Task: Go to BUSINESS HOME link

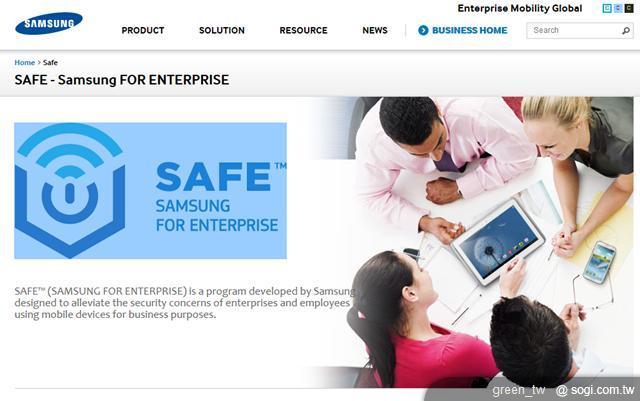Action: [469, 30]
